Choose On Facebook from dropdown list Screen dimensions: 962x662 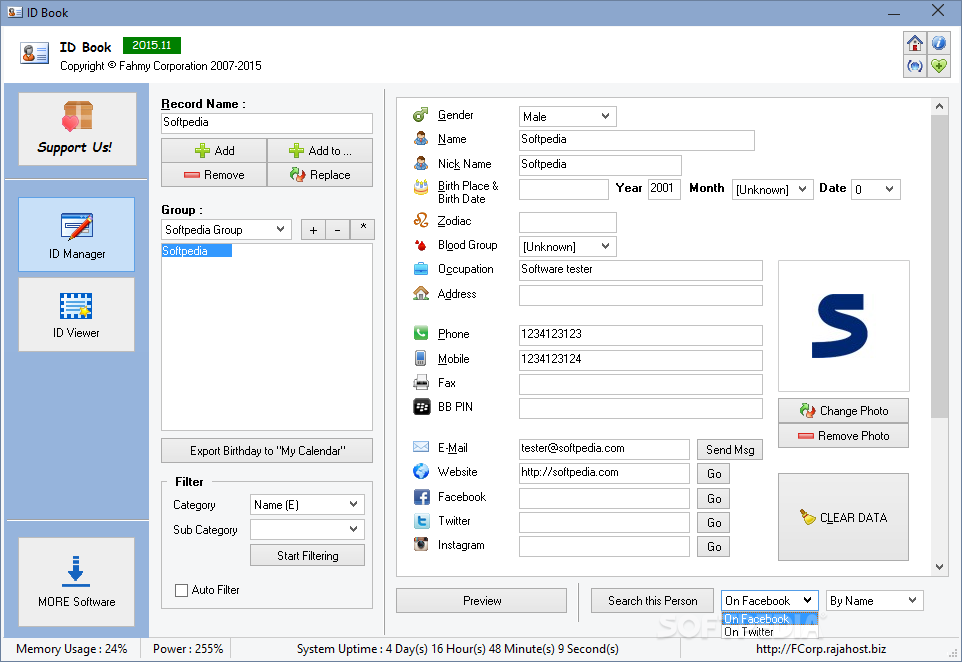pos(770,619)
